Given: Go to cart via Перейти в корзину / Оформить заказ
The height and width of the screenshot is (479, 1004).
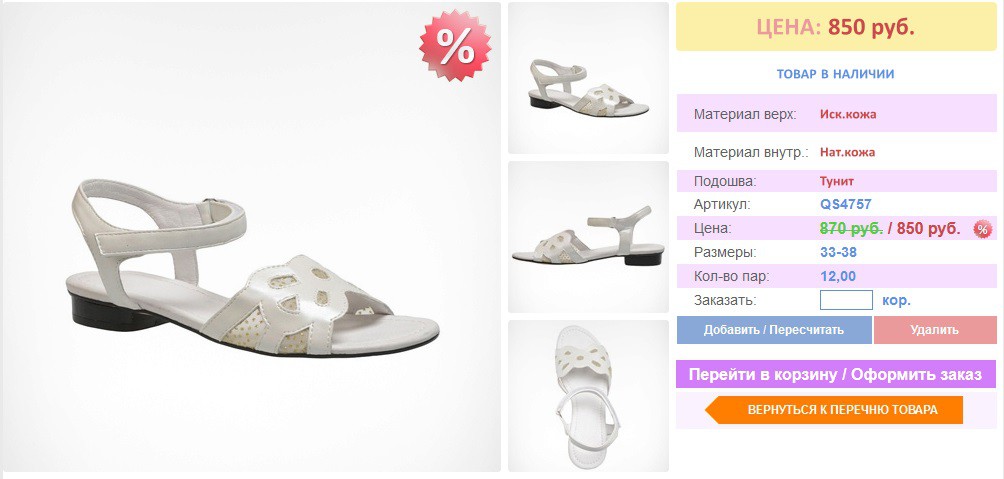Looking at the screenshot, I should click(836, 374).
